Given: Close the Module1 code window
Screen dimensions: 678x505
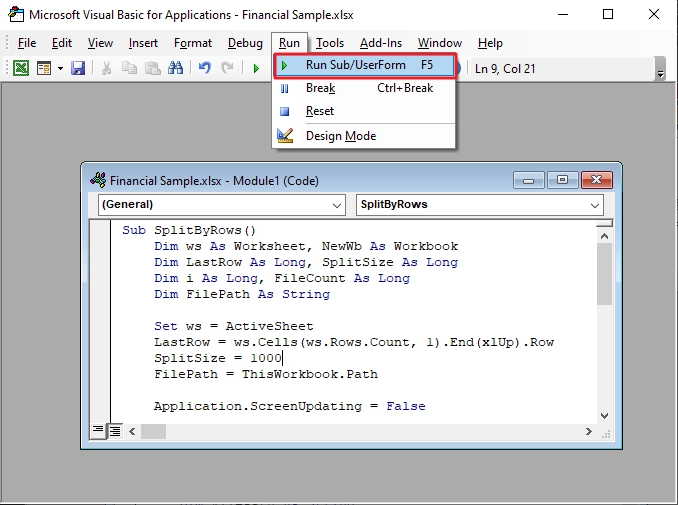Looking at the screenshot, I should pos(597,180).
